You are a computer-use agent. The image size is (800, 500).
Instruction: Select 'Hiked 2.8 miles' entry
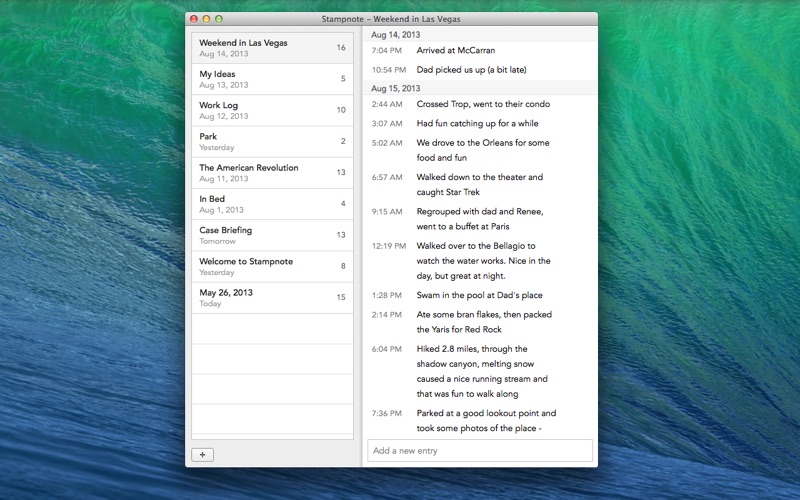(482, 371)
